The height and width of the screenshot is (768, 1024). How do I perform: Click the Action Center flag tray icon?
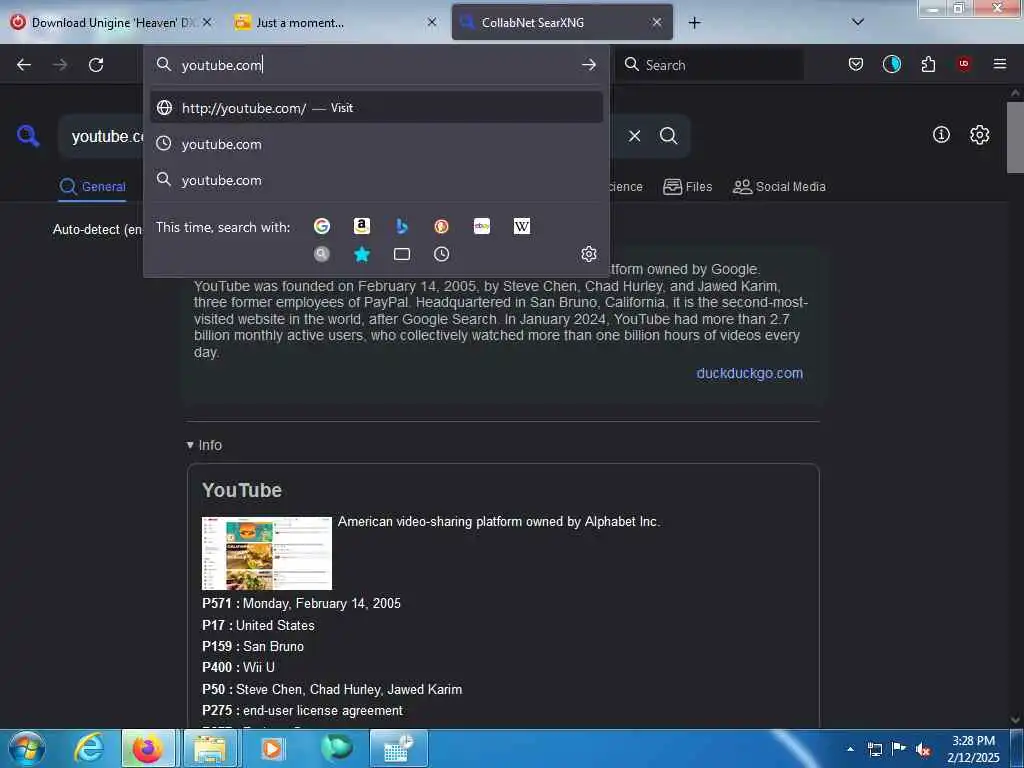point(899,749)
